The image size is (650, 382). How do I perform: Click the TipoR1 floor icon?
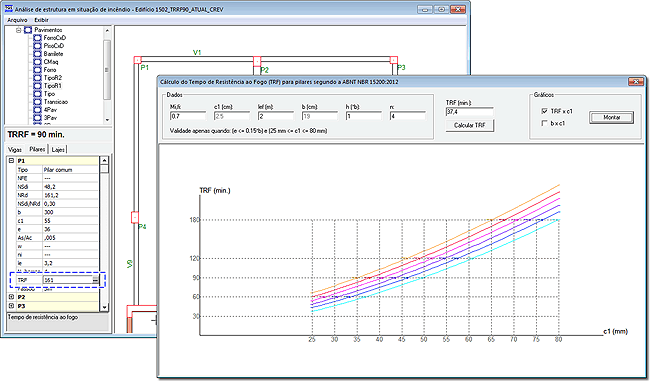pos(37,86)
